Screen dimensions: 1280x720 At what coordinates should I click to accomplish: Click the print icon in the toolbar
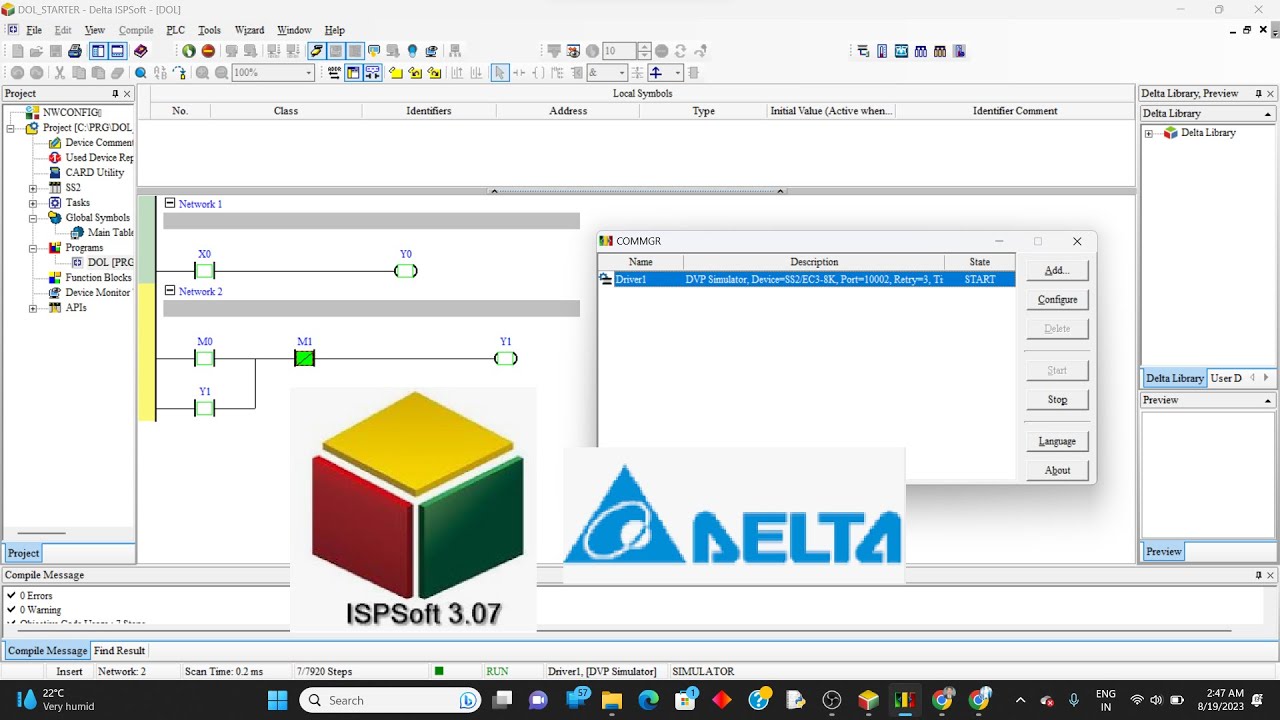[x=75, y=51]
